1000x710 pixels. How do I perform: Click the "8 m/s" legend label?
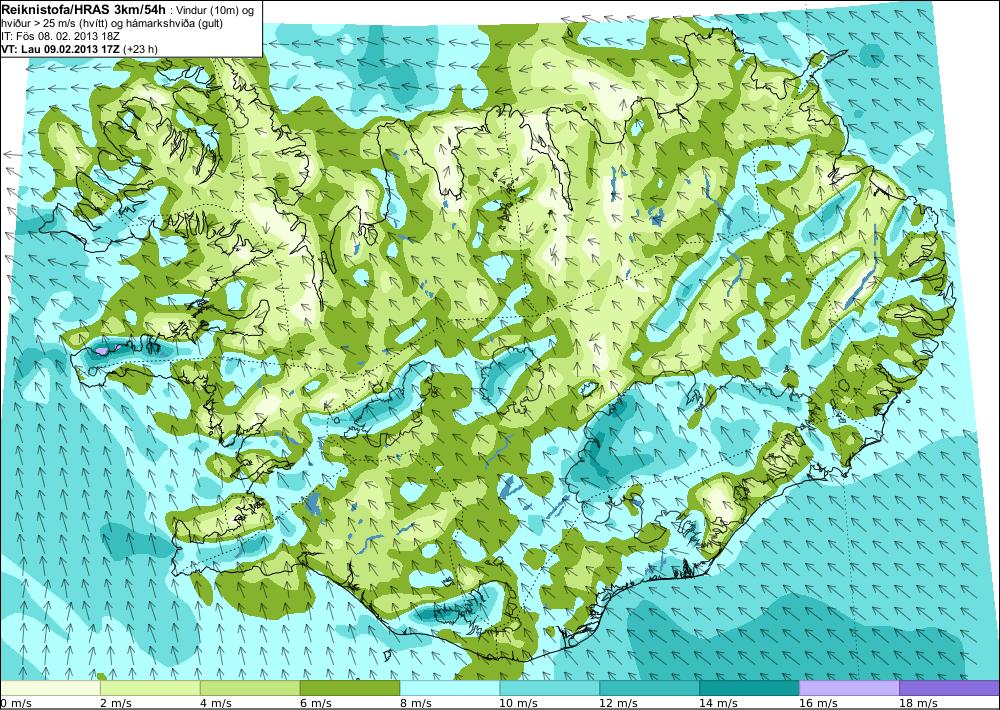416,703
